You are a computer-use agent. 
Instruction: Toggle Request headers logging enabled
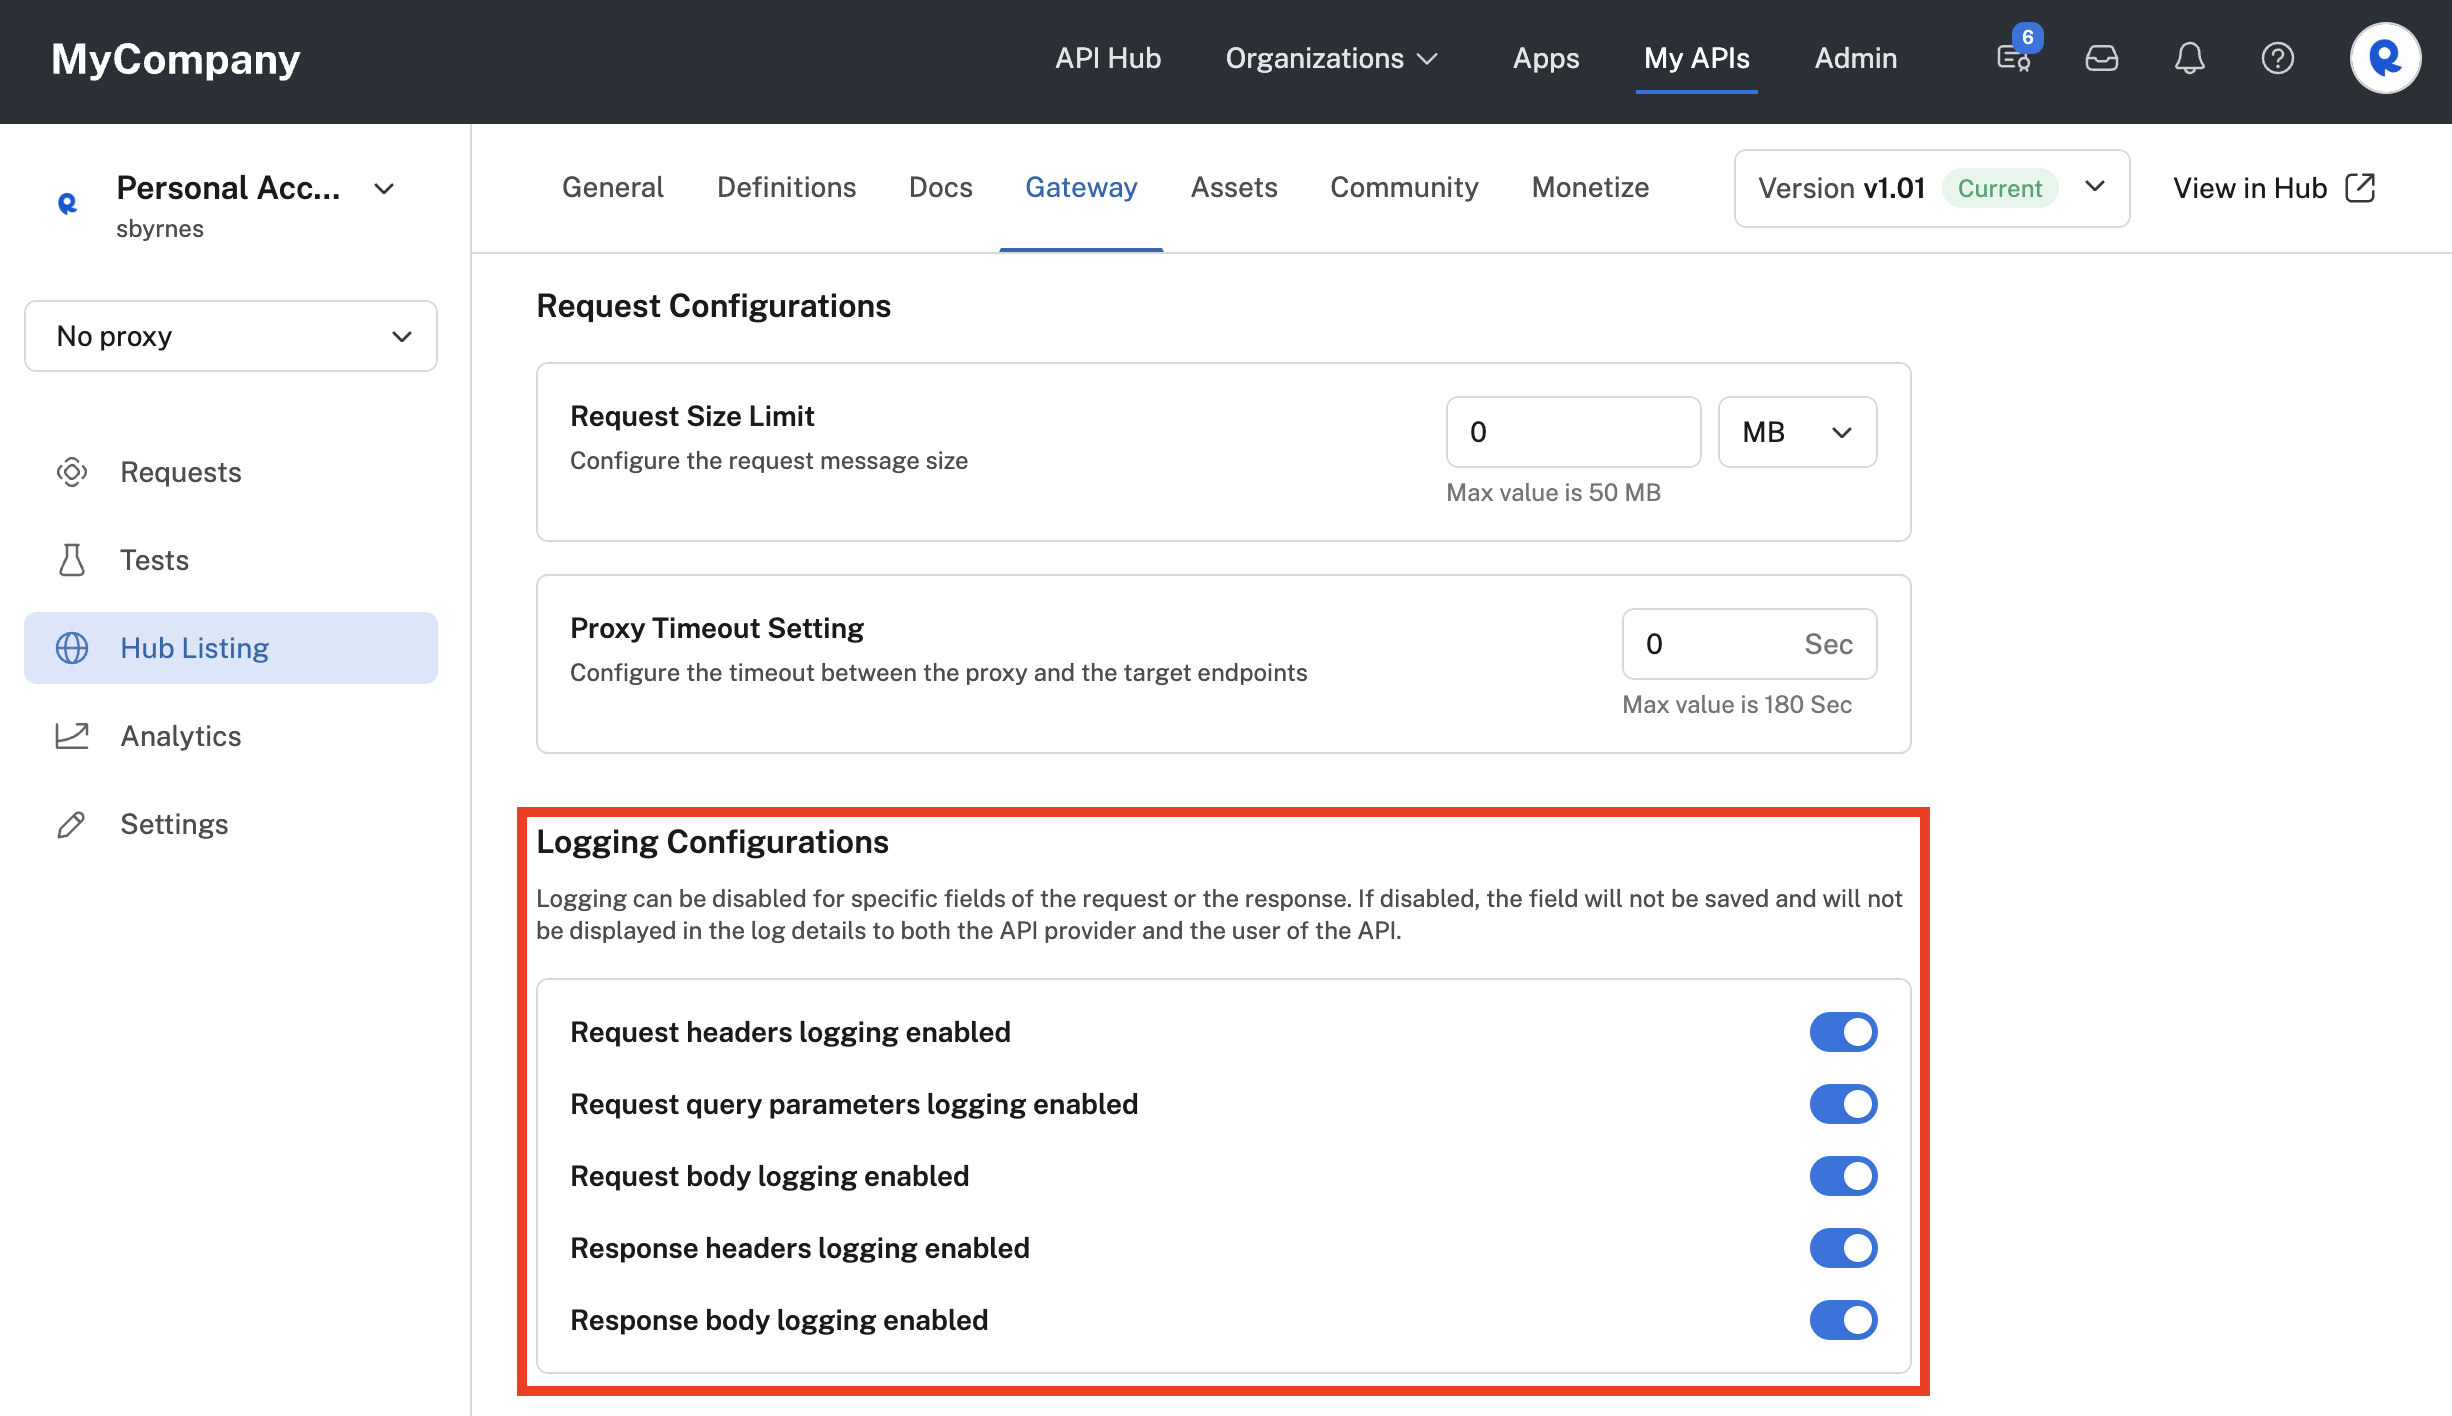click(1842, 1030)
